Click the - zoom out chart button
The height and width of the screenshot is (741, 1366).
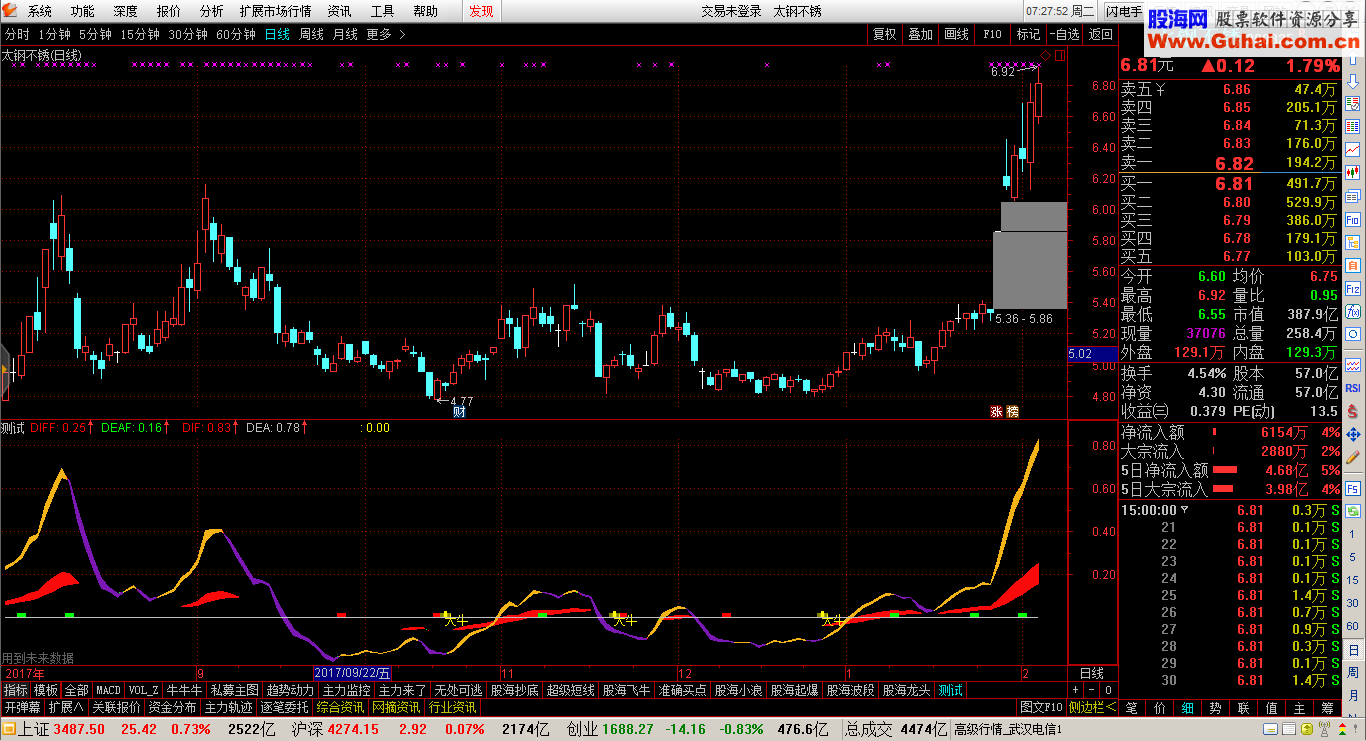[1092, 690]
